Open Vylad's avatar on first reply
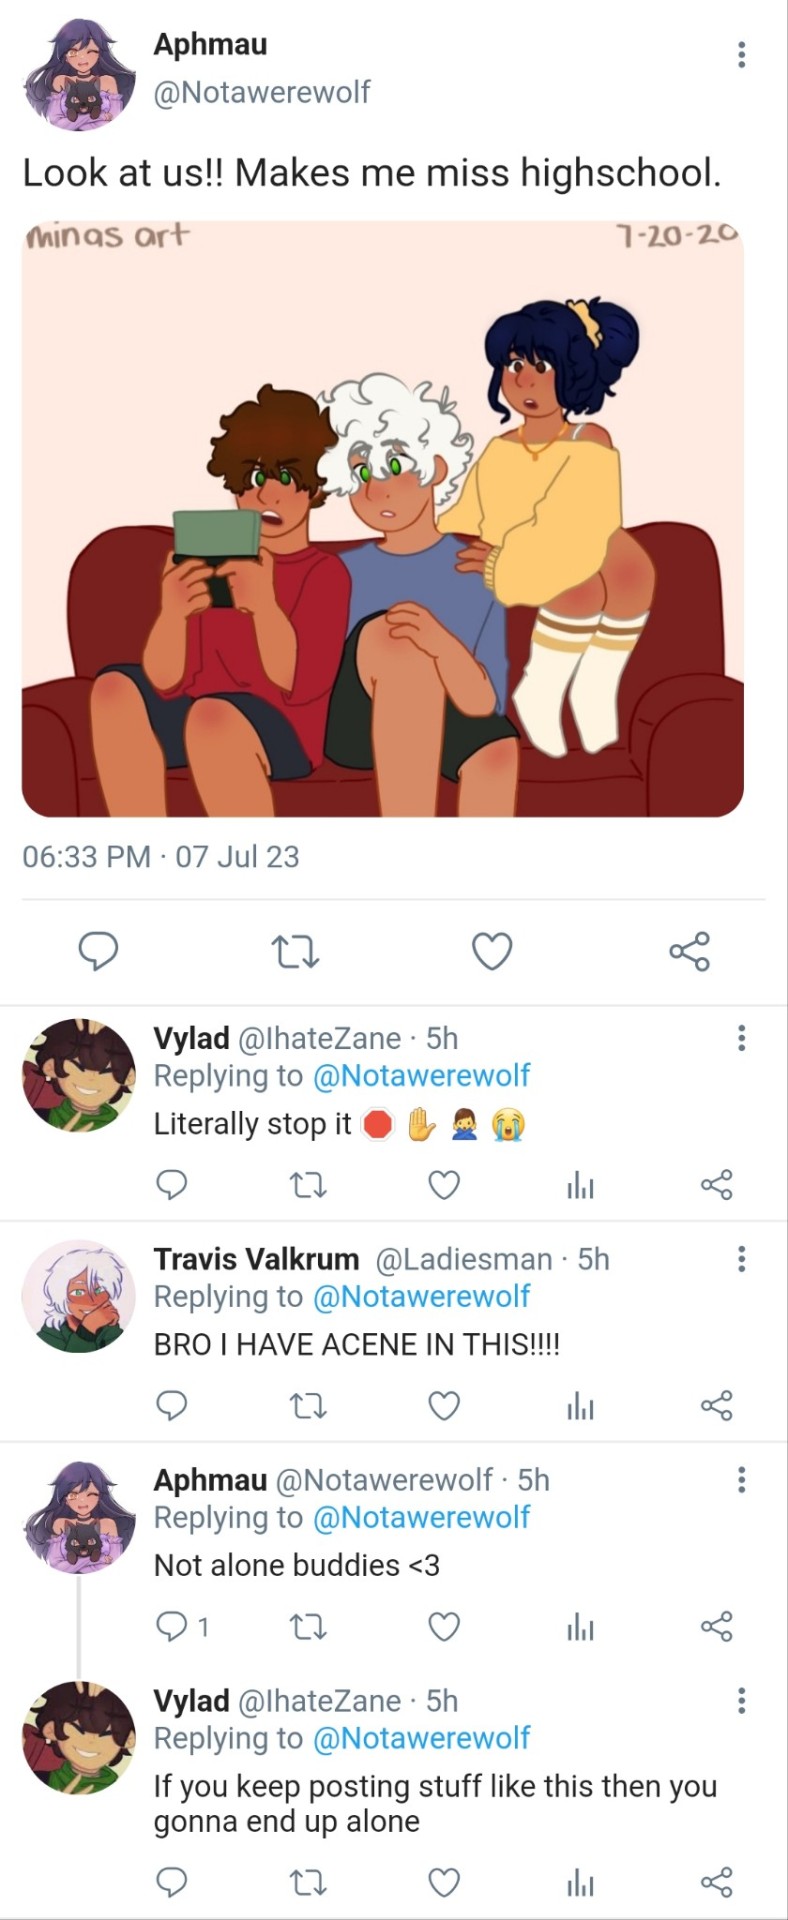Screen dimensions: 788x1920 tap(79, 1075)
